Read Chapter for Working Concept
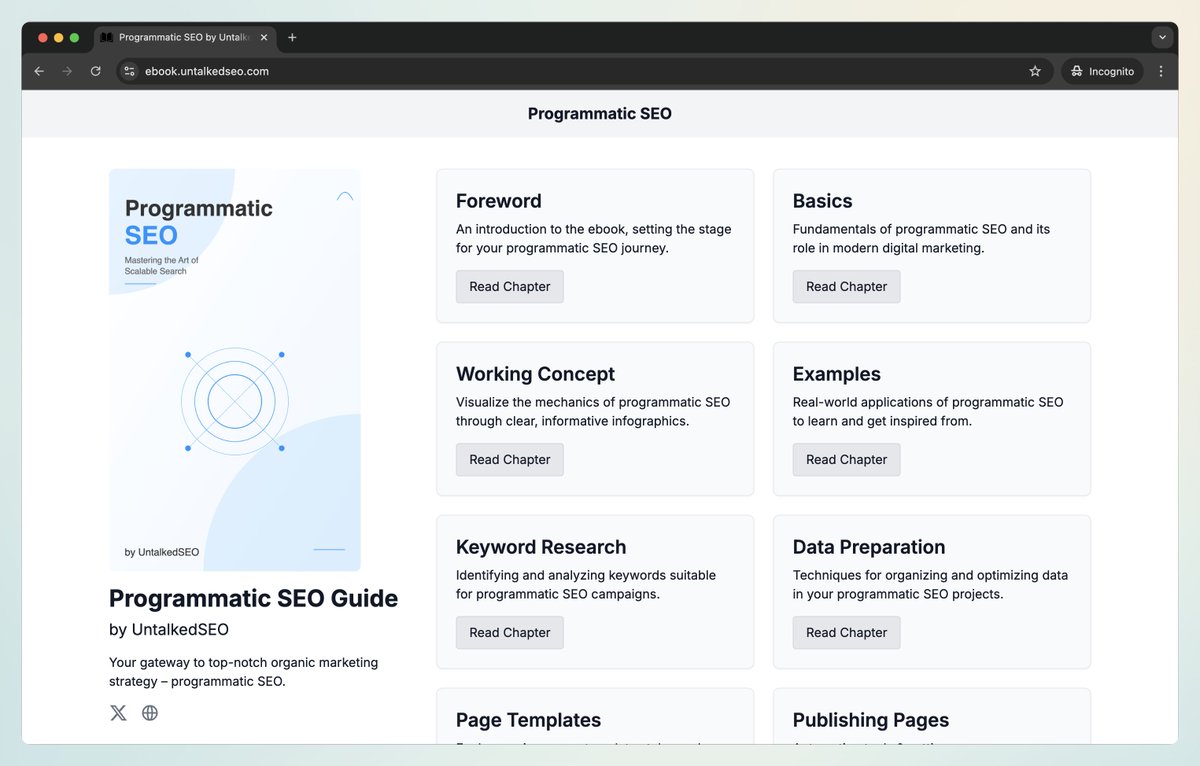The height and width of the screenshot is (766, 1200). tap(510, 459)
